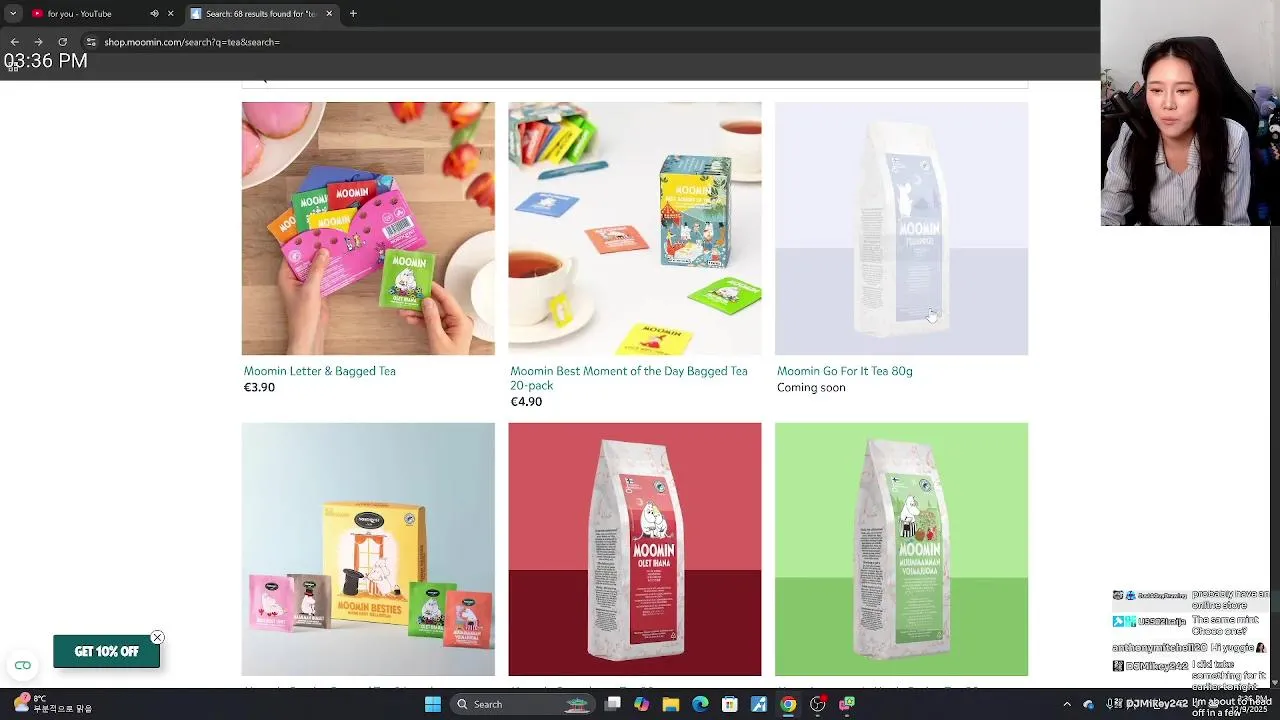Go back to the previous page
Screen dimensions: 1280x720
point(14,42)
